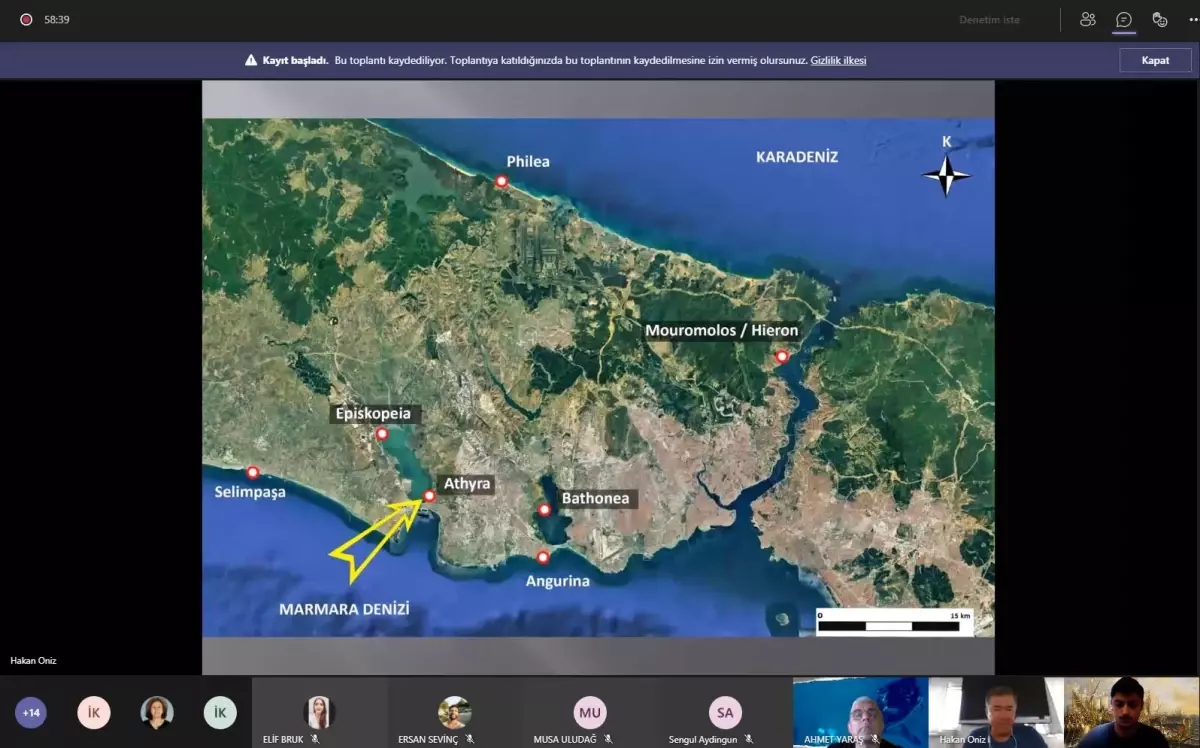Image resolution: width=1200 pixels, height=748 pixels.
Task: Select the İK avatar beside ELİF BRUK's tile
Action: (220, 712)
